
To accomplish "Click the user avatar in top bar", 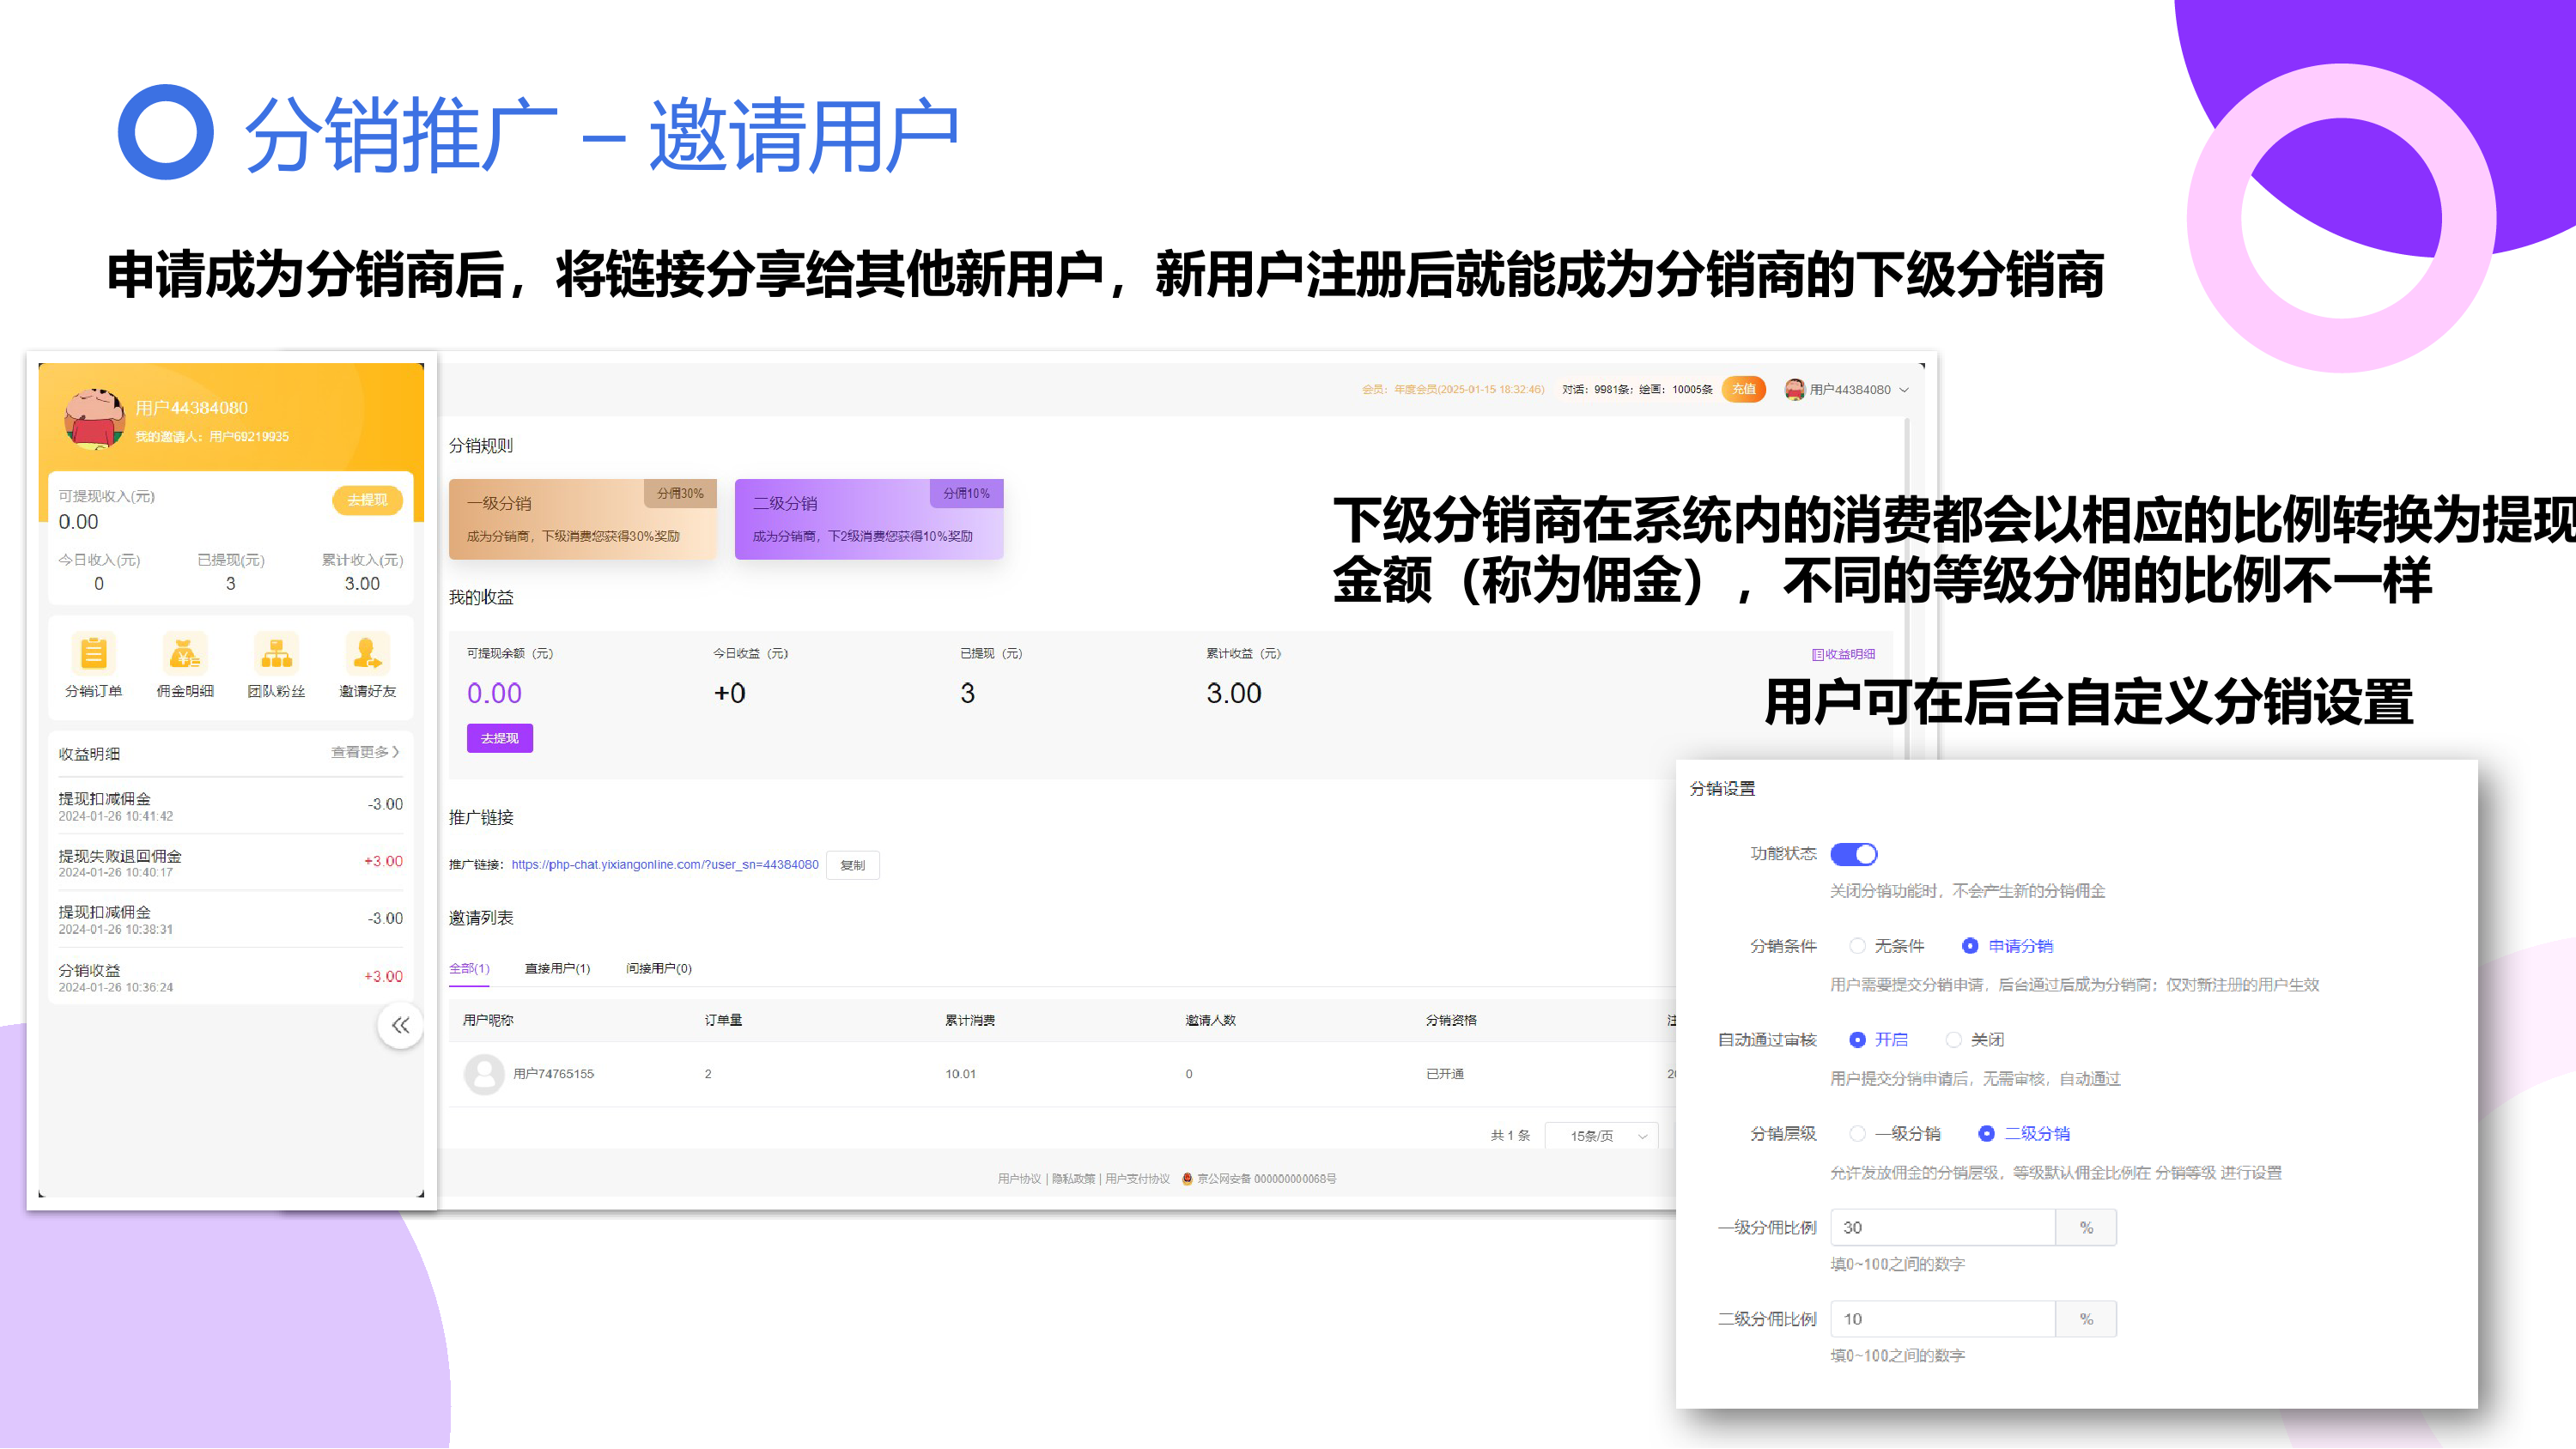I will point(1795,389).
